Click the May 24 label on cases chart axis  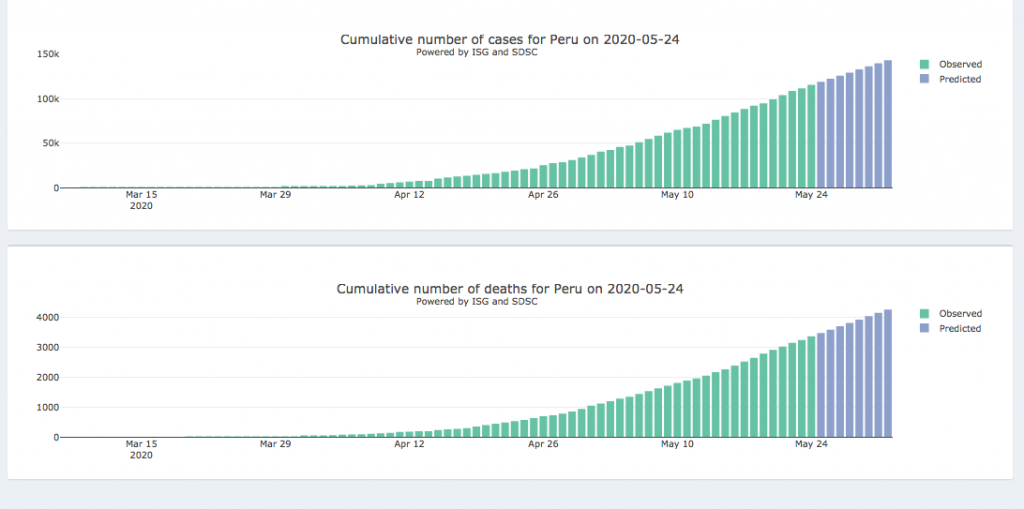[811, 195]
